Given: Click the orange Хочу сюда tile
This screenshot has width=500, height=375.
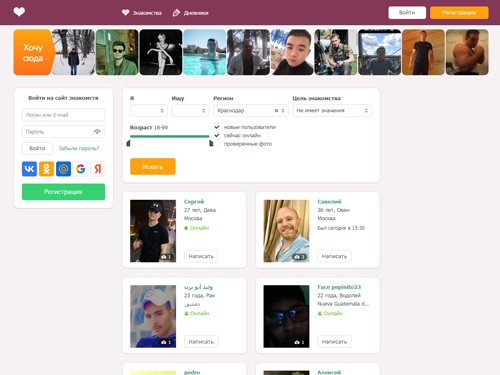Looking at the screenshot, I should pos(33,52).
